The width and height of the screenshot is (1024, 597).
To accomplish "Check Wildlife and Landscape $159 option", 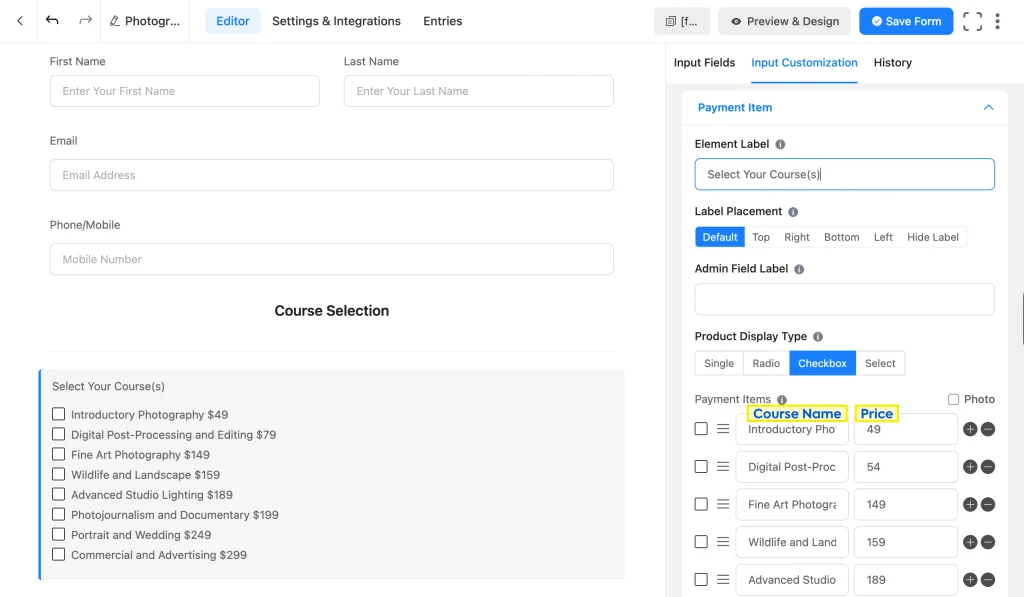I will (58, 474).
